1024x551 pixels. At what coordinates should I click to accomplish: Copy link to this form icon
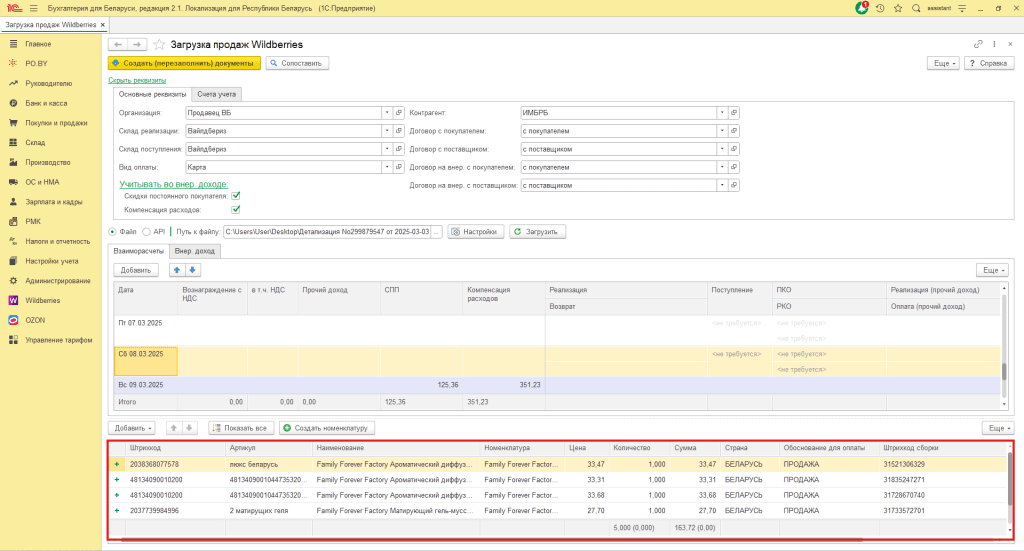click(978, 45)
